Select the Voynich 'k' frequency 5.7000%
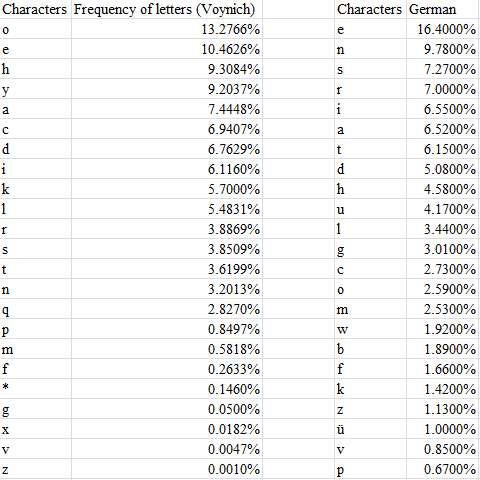This screenshot has height=480, width=480. (x=167, y=189)
